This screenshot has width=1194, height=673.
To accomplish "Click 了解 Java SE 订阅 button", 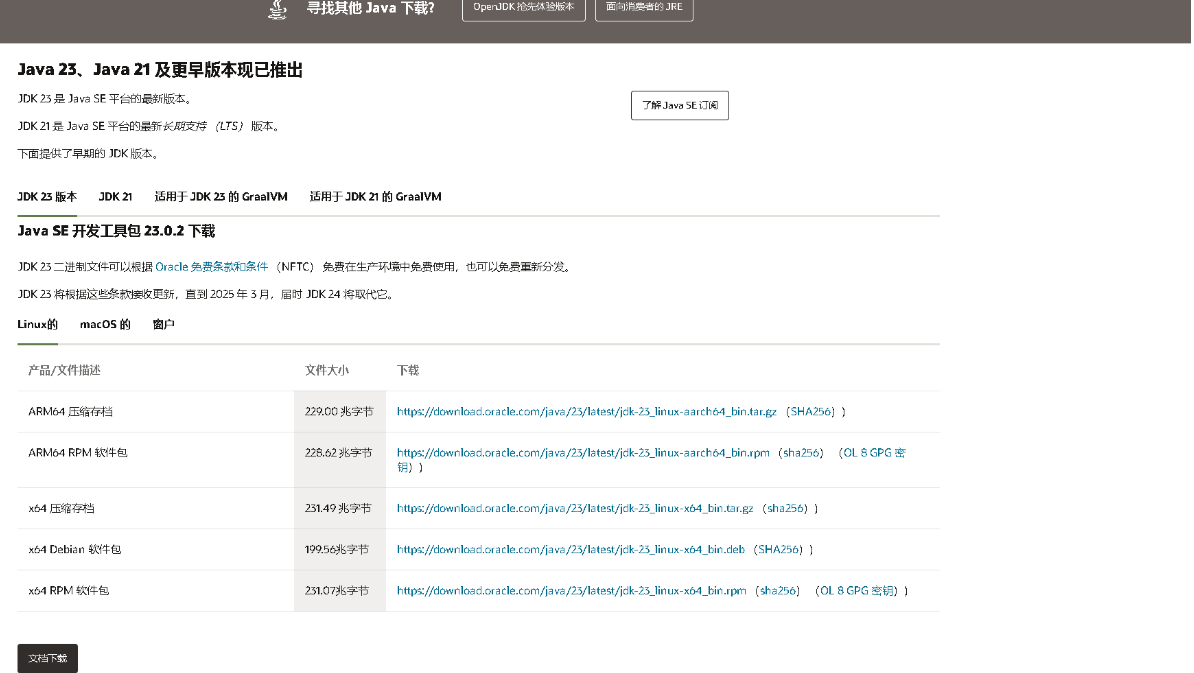I will coord(679,105).
